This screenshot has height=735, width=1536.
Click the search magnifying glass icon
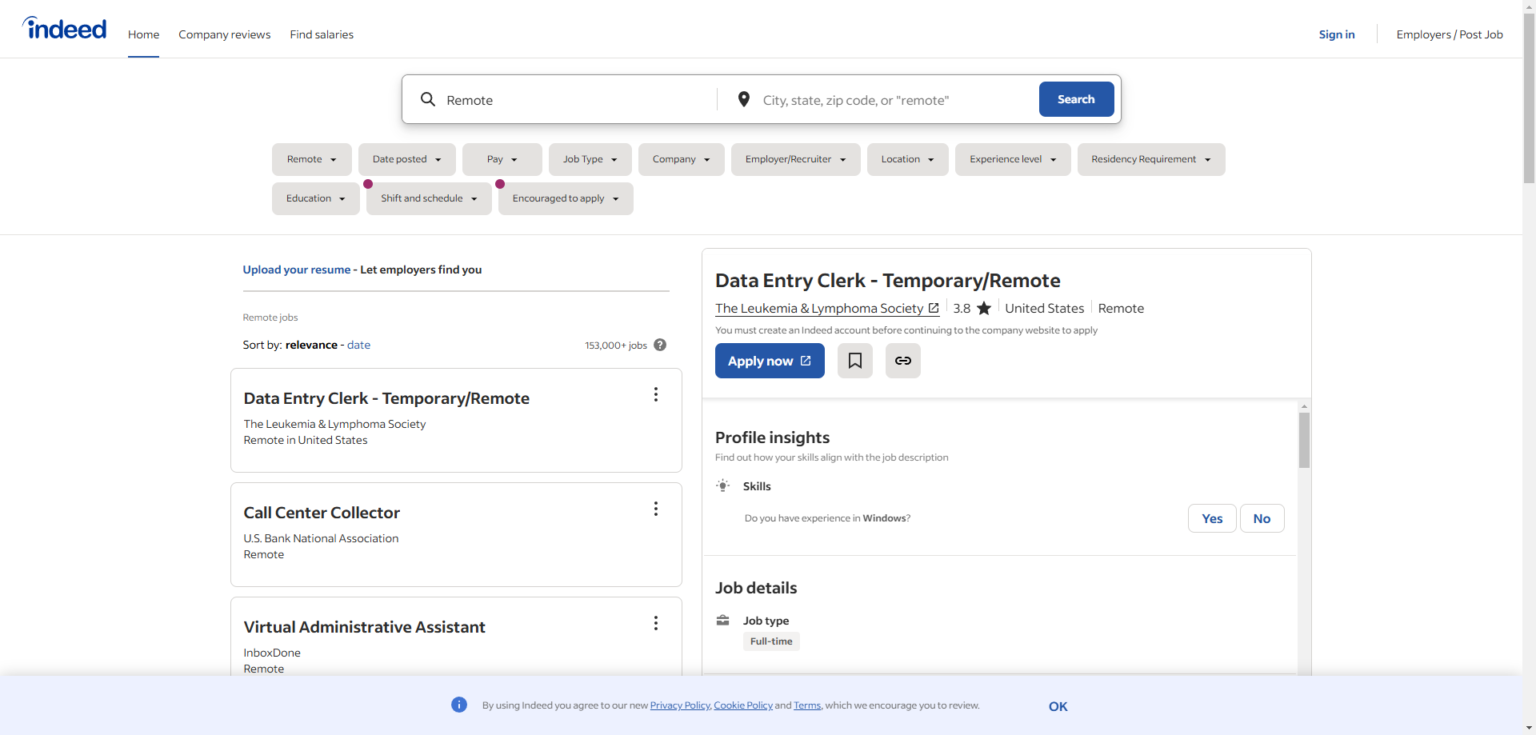pos(428,99)
